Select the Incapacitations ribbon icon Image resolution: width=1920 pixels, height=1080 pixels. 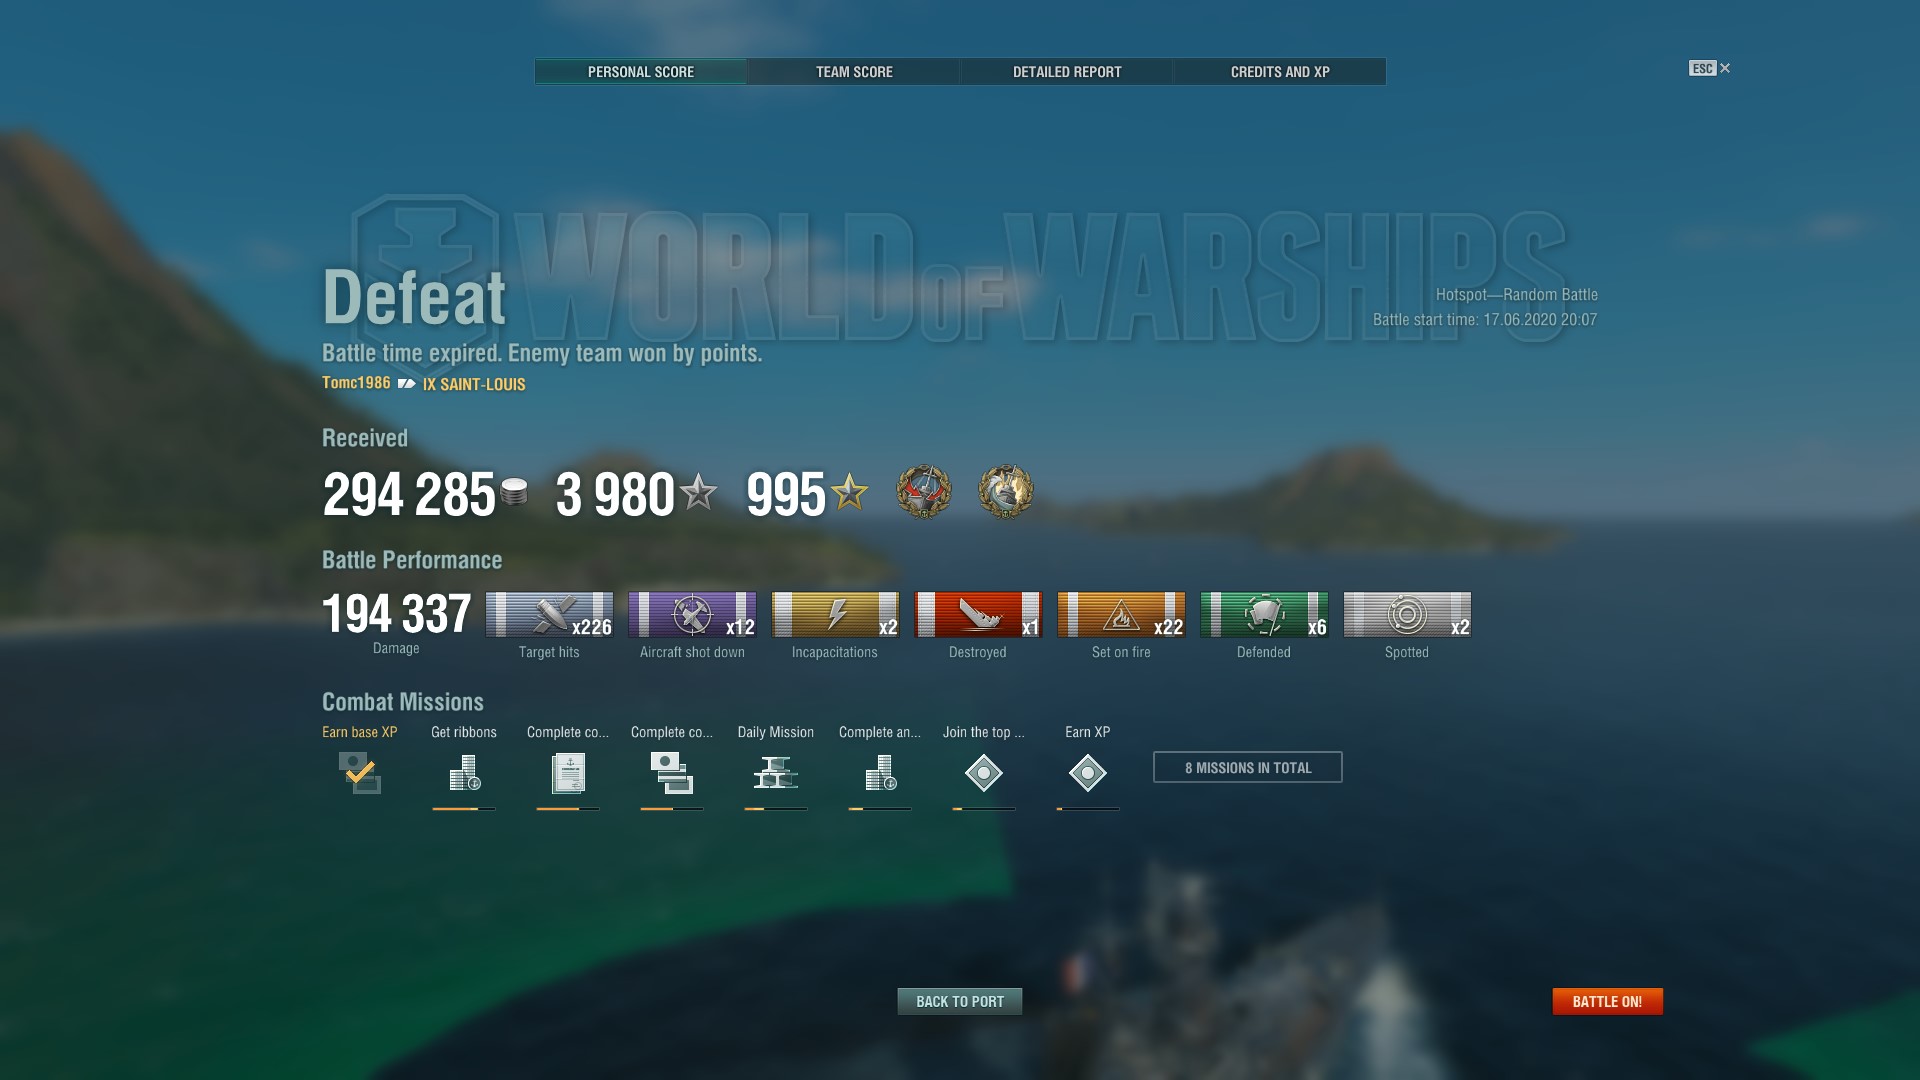[x=835, y=614]
